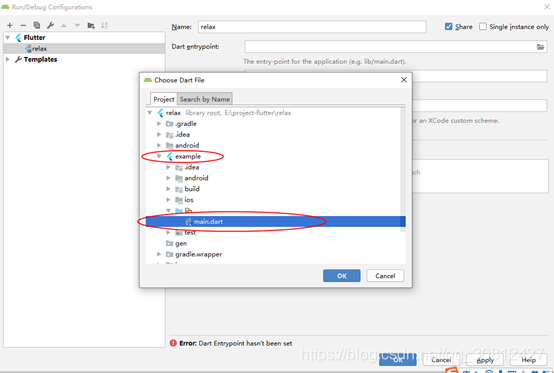This screenshot has width=554, height=373.
Task: Click the vertical scrollbar of file tree
Action: pyautogui.click(x=403, y=170)
